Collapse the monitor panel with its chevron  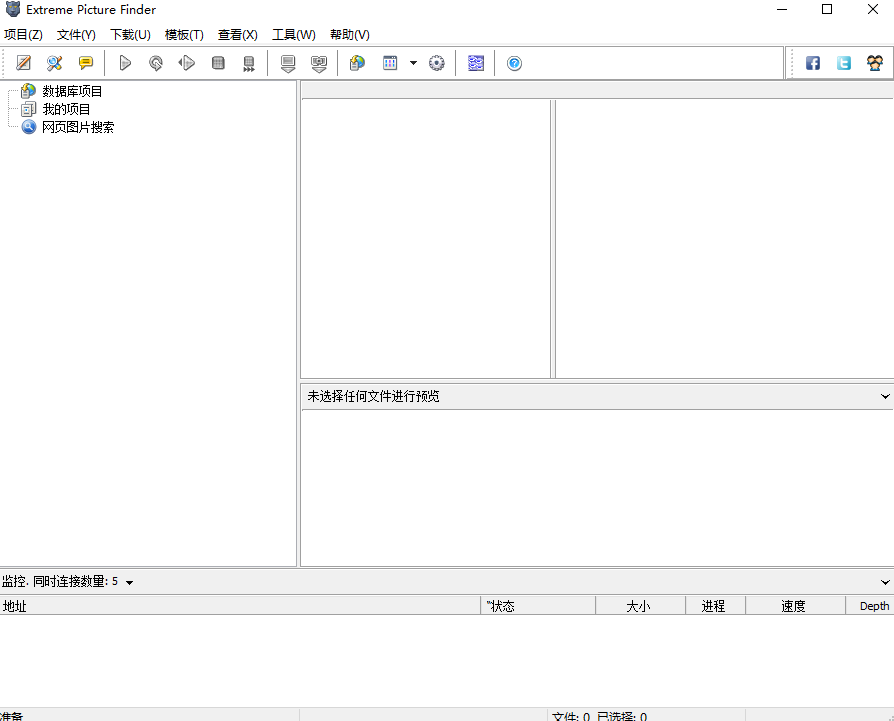pos(885,582)
